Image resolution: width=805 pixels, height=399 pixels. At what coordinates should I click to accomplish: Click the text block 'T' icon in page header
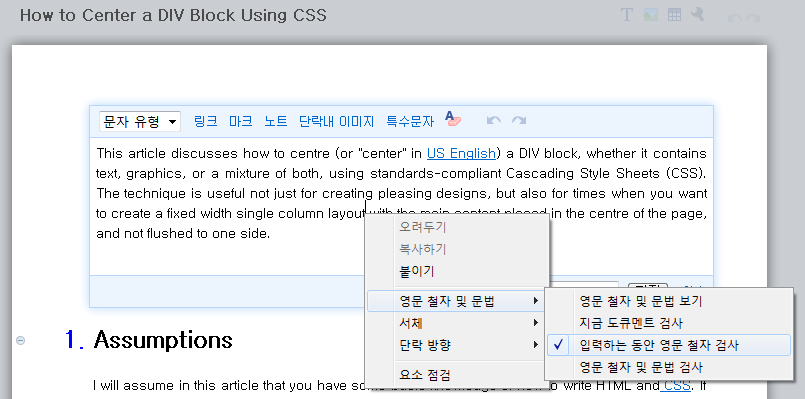[x=626, y=15]
